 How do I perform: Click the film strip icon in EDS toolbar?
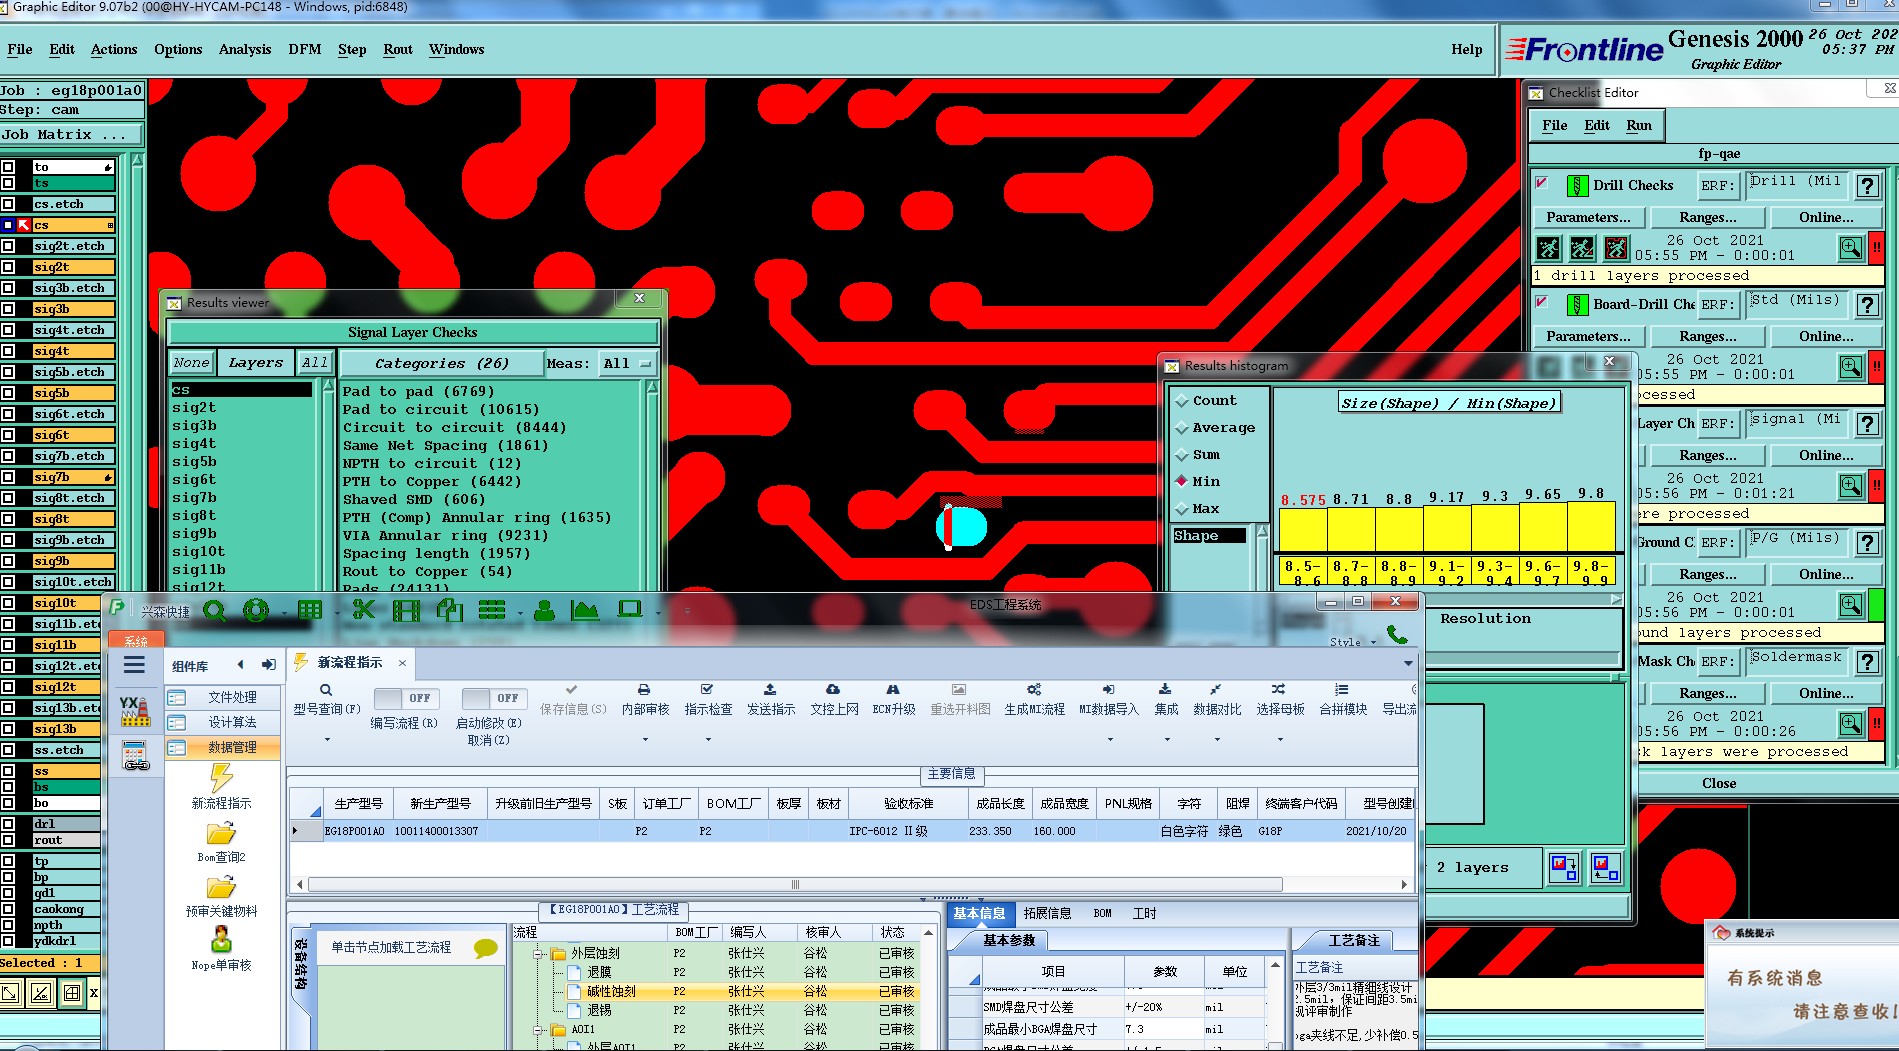(407, 610)
